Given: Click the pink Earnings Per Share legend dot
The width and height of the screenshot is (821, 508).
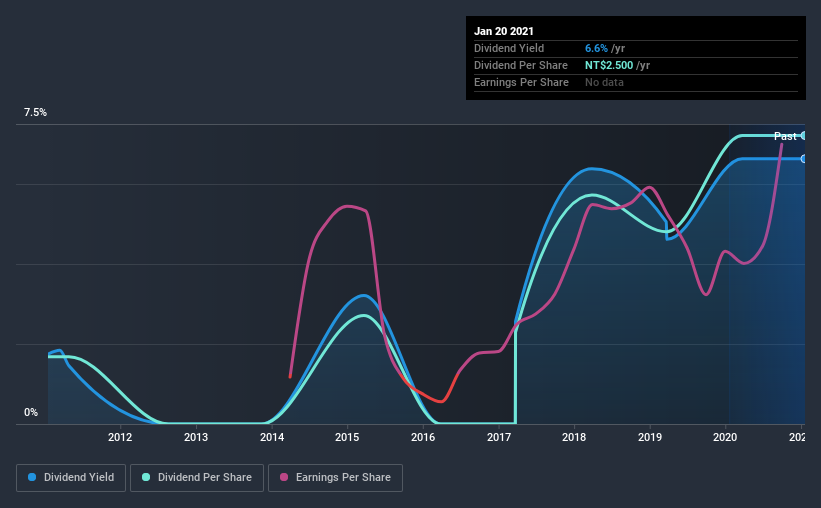Looking at the screenshot, I should (284, 477).
